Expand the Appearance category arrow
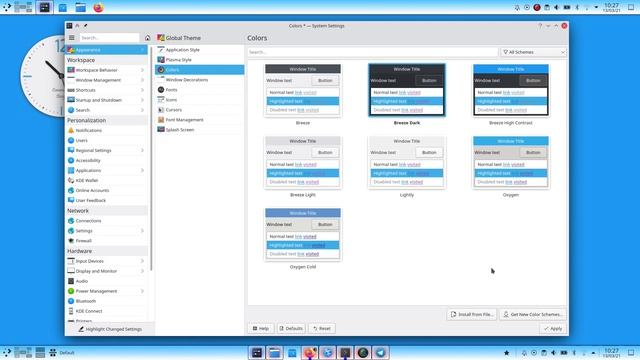640x360 pixels. [142, 50]
